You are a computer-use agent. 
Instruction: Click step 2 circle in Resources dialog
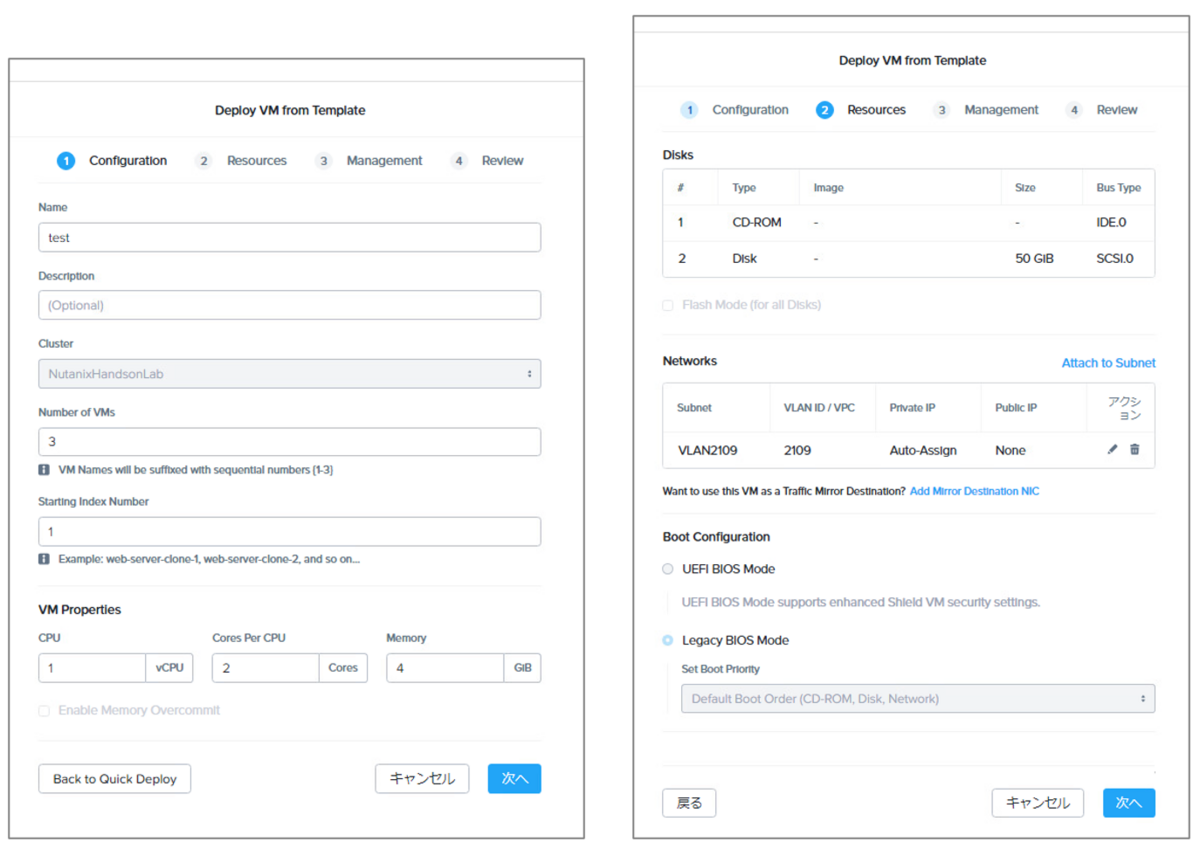824,110
